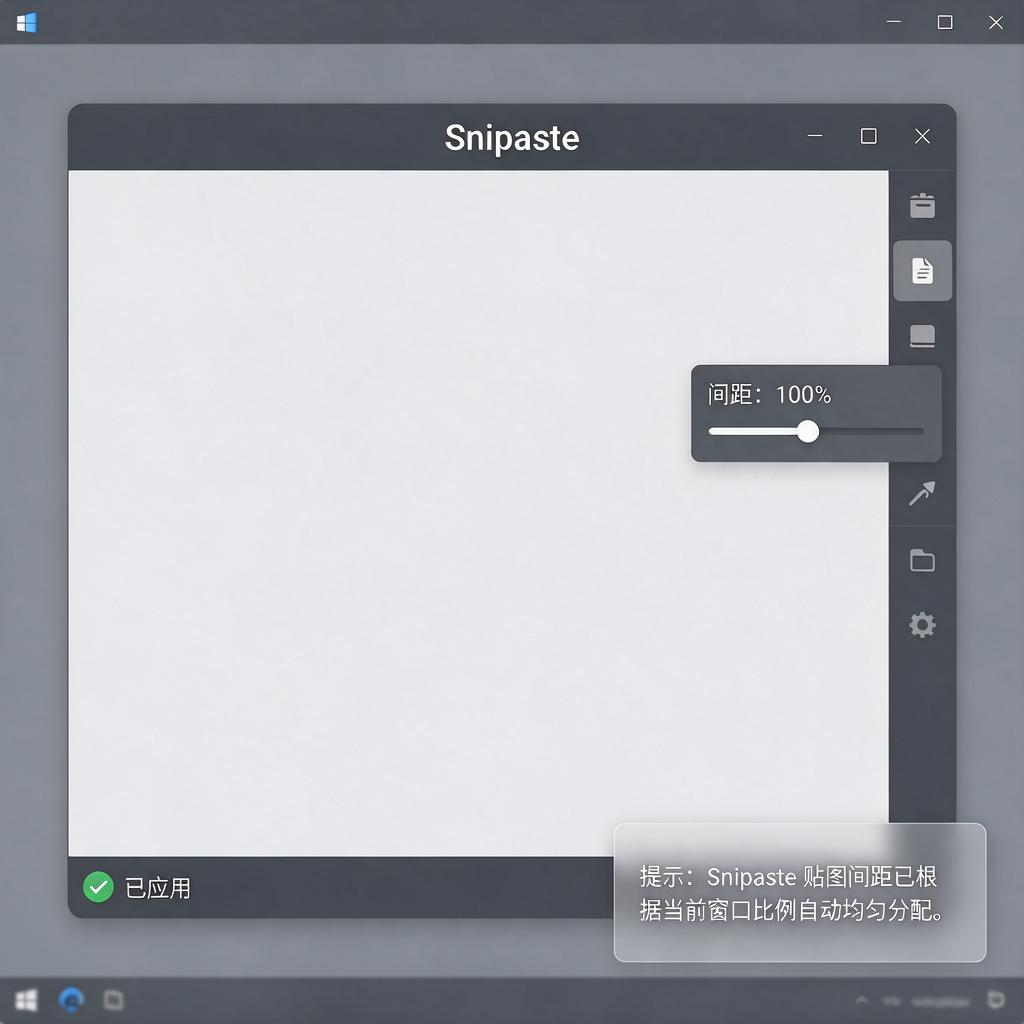Click the 已应用 status text
Screen dimensions: 1024x1024
click(x=158, y=888)
